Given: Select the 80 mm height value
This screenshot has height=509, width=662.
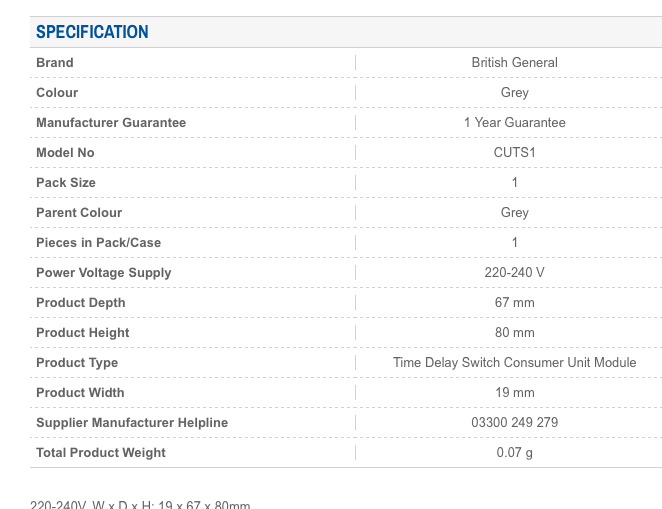Looking at the screenshot, I should coord(514,332).
